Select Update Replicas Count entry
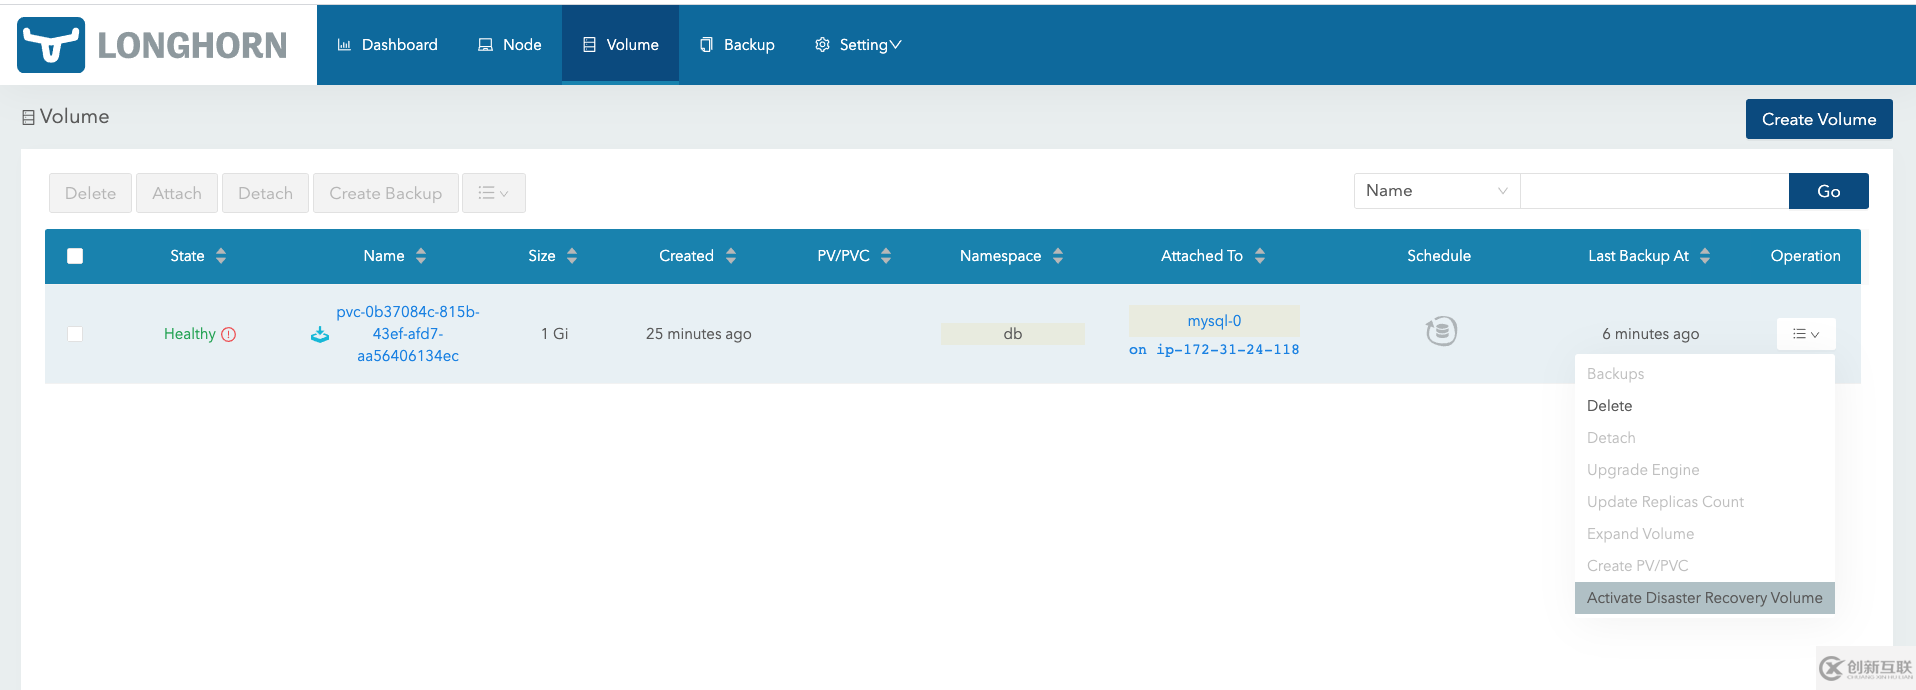Viewport: 1916px width, 690px height. (x=1705, y=502)
